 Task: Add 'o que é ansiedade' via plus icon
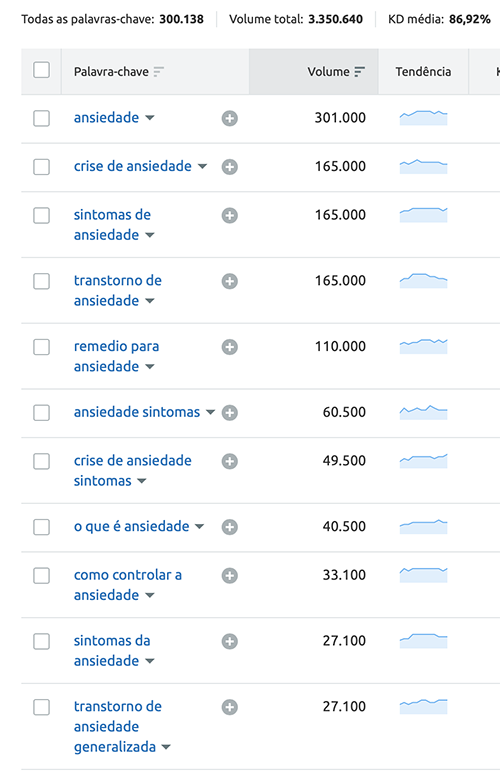229,527
